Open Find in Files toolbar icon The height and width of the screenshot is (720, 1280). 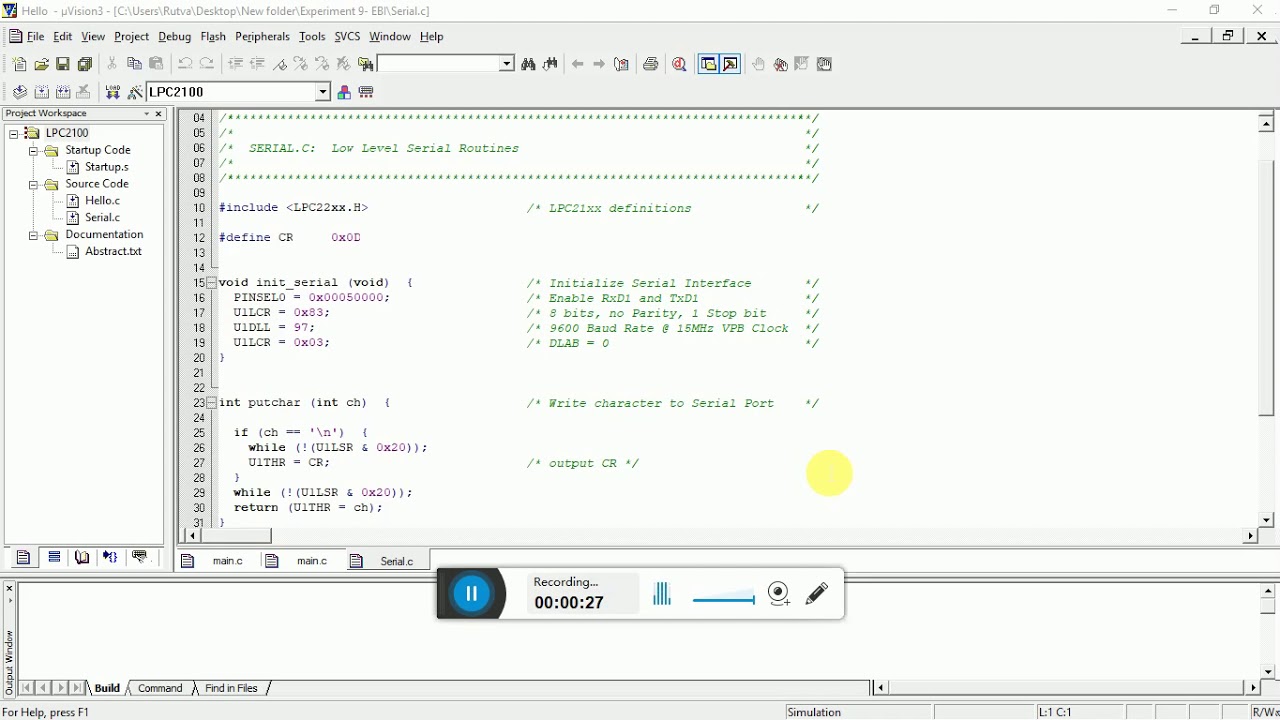(x=366, y=64)
